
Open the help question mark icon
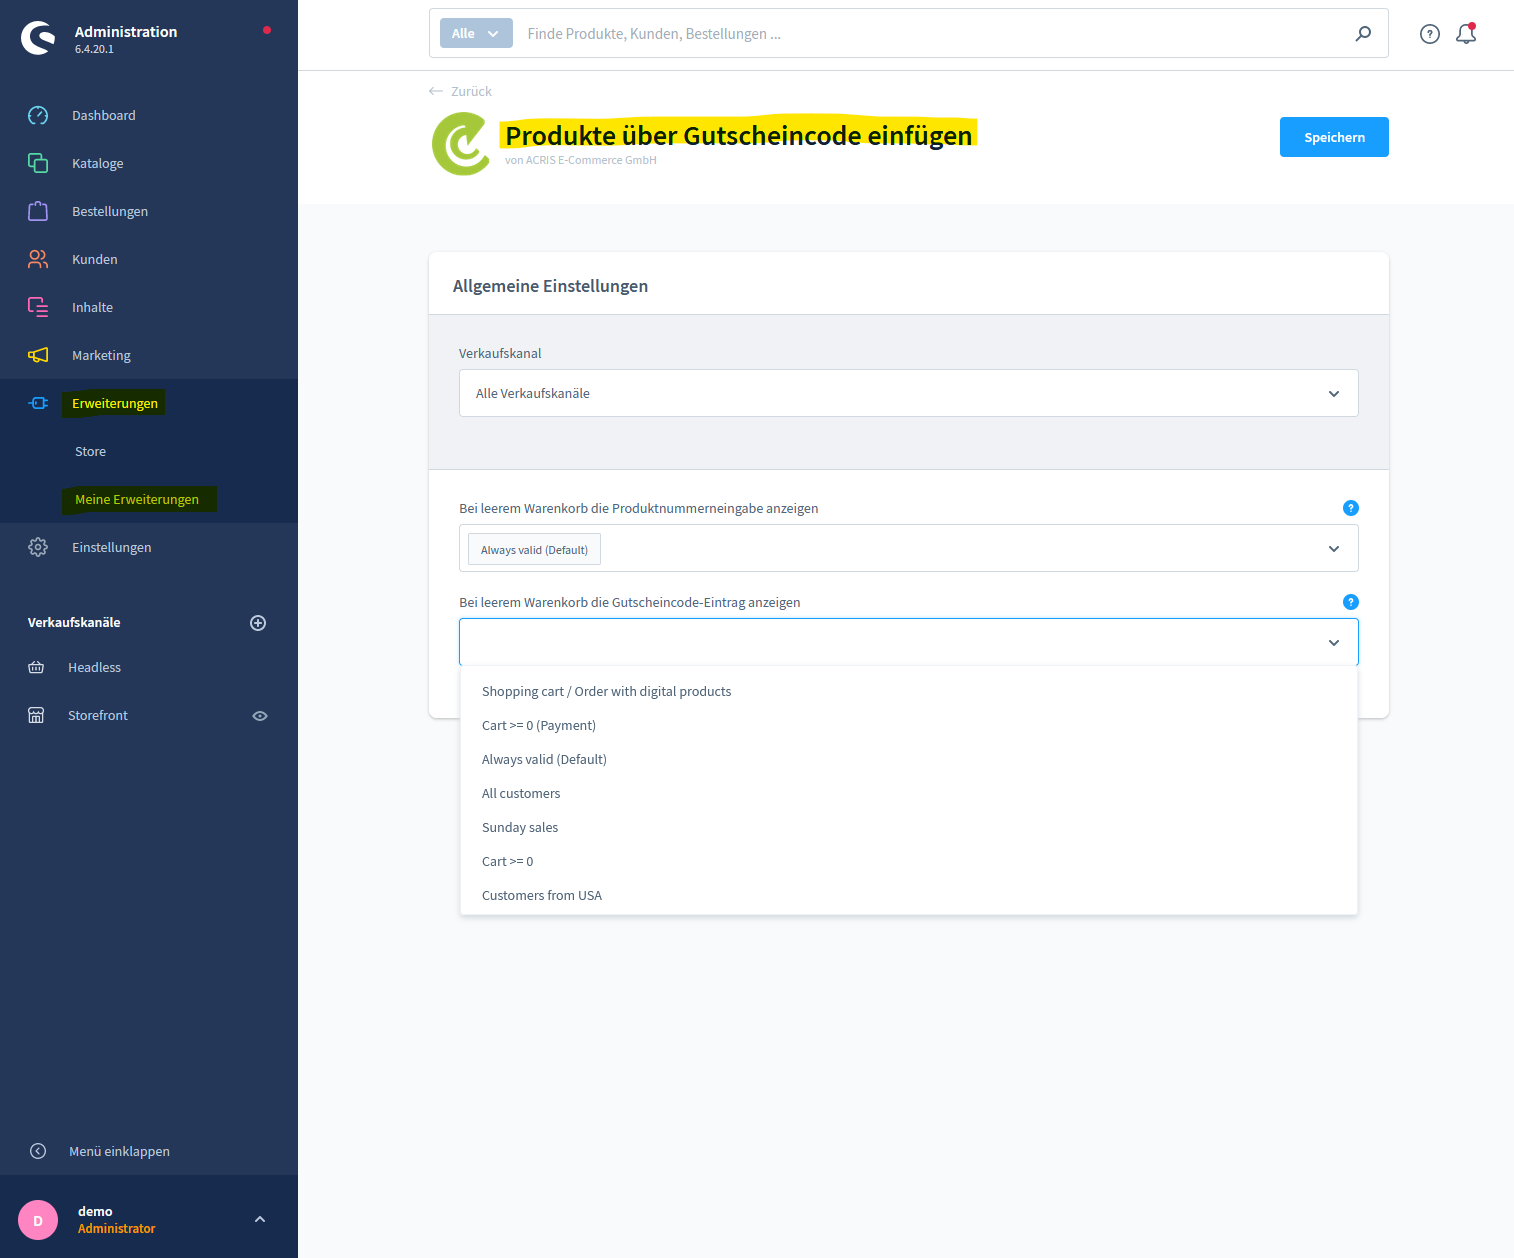pos(1430,34)
